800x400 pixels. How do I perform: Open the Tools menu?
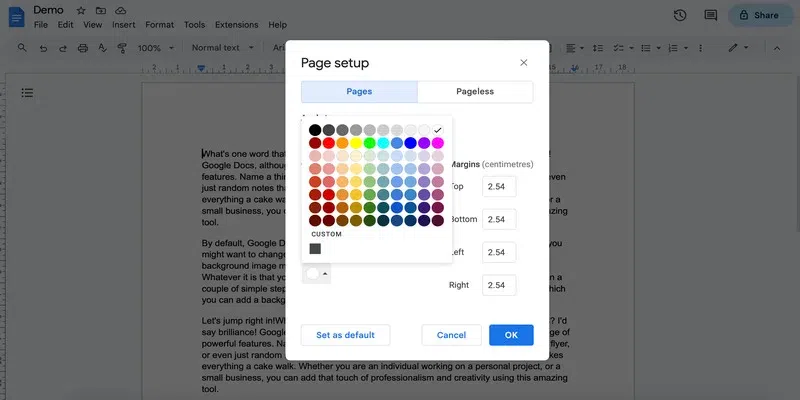pyautogui.click(x=194, y=24)
